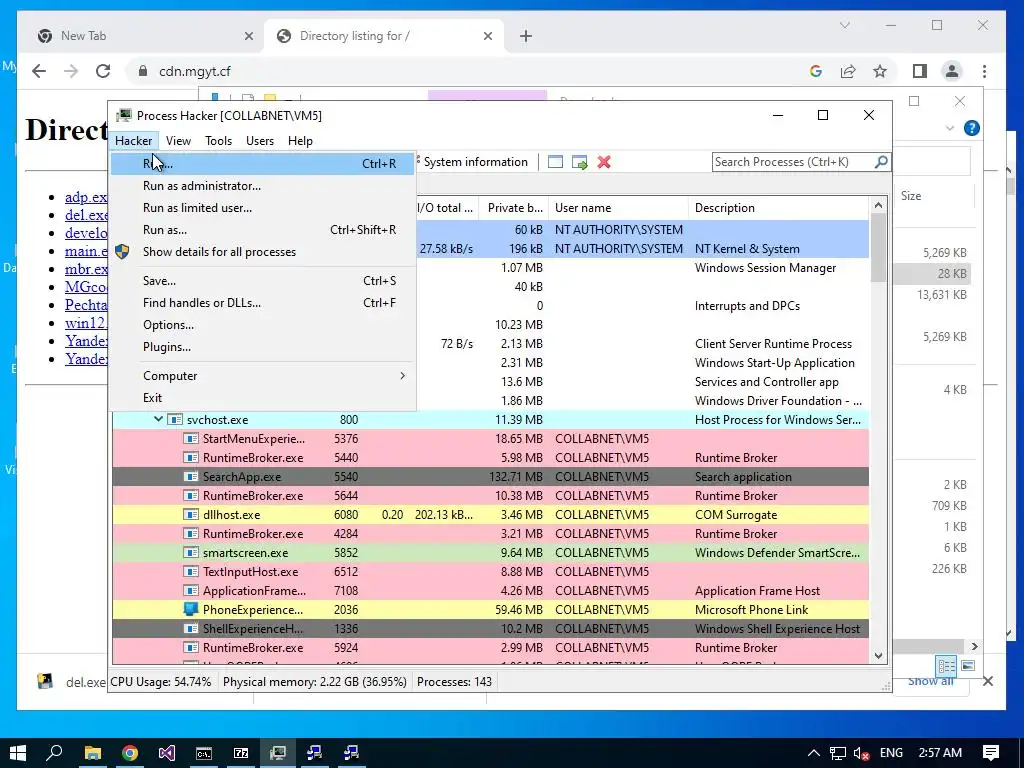Click find window and thread icon
This screenshot has height=768, width=1024.
click(579, 162)
